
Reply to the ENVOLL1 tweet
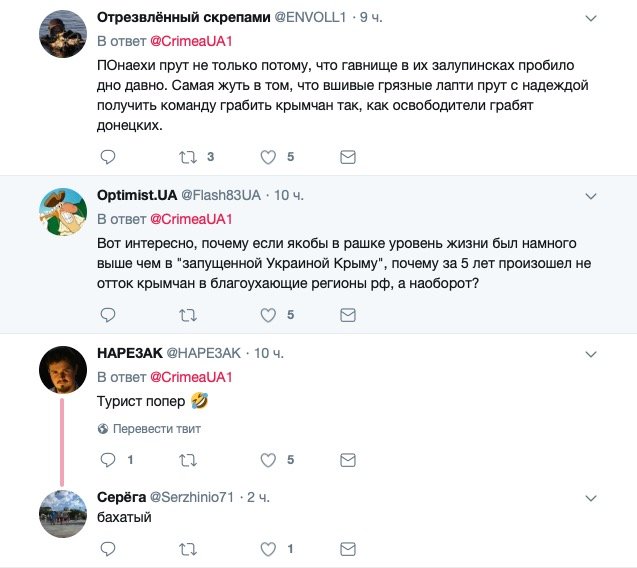tap(108, 157)
